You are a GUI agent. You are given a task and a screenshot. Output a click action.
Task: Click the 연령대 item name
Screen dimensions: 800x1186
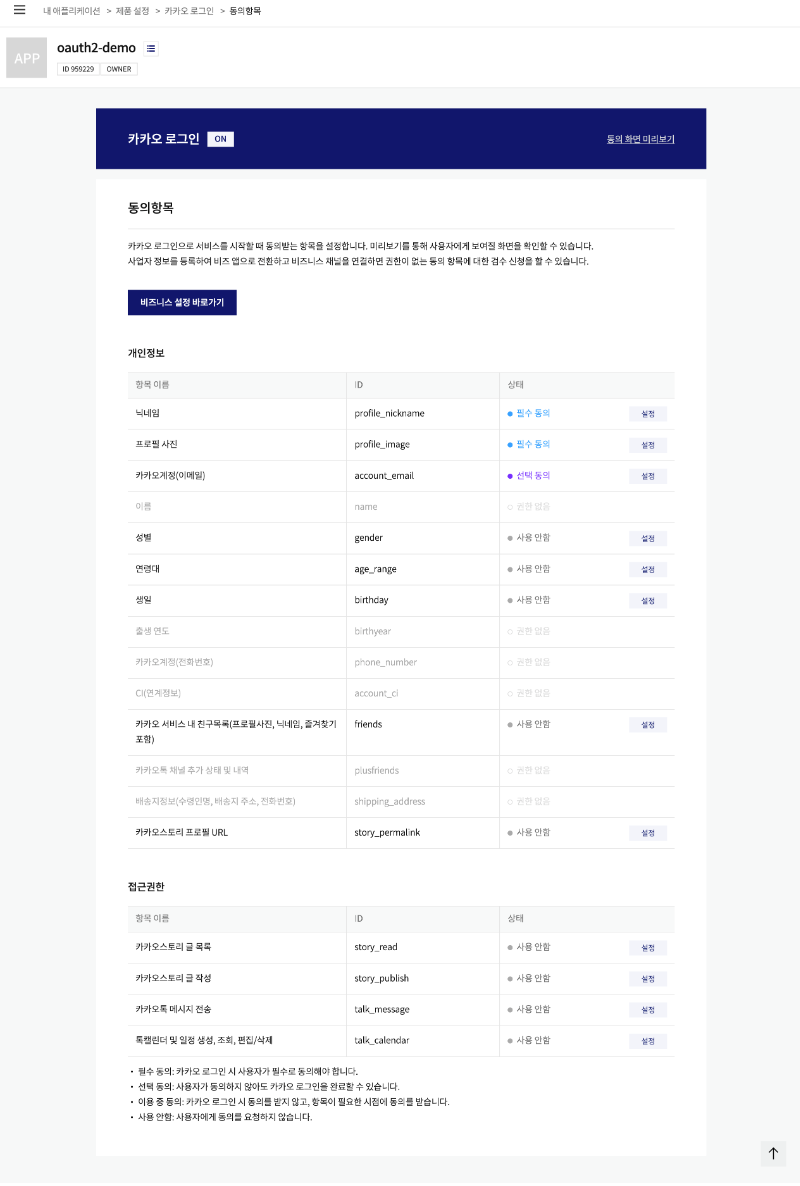[147, 569]
